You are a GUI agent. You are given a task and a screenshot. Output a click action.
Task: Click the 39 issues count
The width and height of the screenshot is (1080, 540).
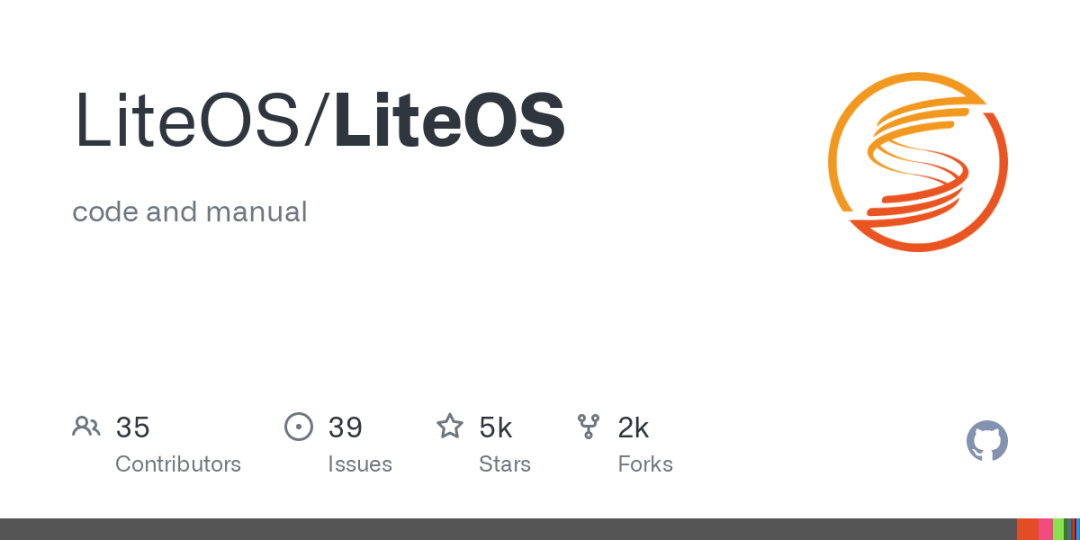[345, 427]
